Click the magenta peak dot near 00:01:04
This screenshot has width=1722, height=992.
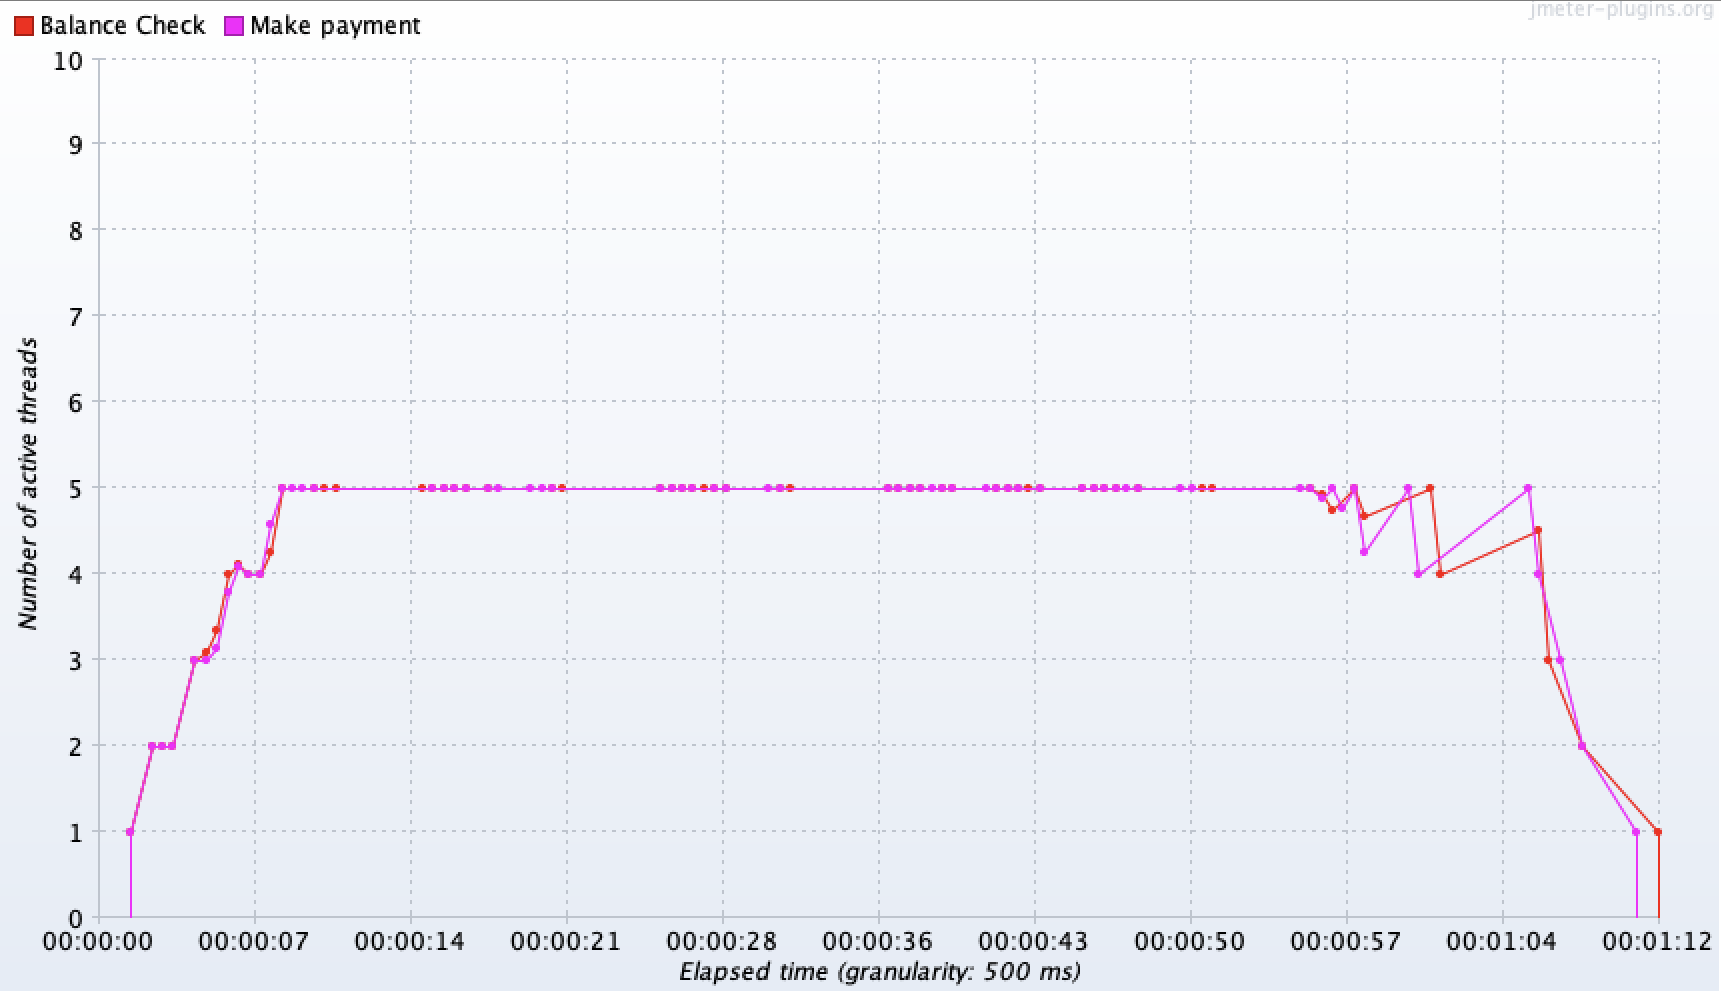pyautogui.click(x=1528, y=488)
